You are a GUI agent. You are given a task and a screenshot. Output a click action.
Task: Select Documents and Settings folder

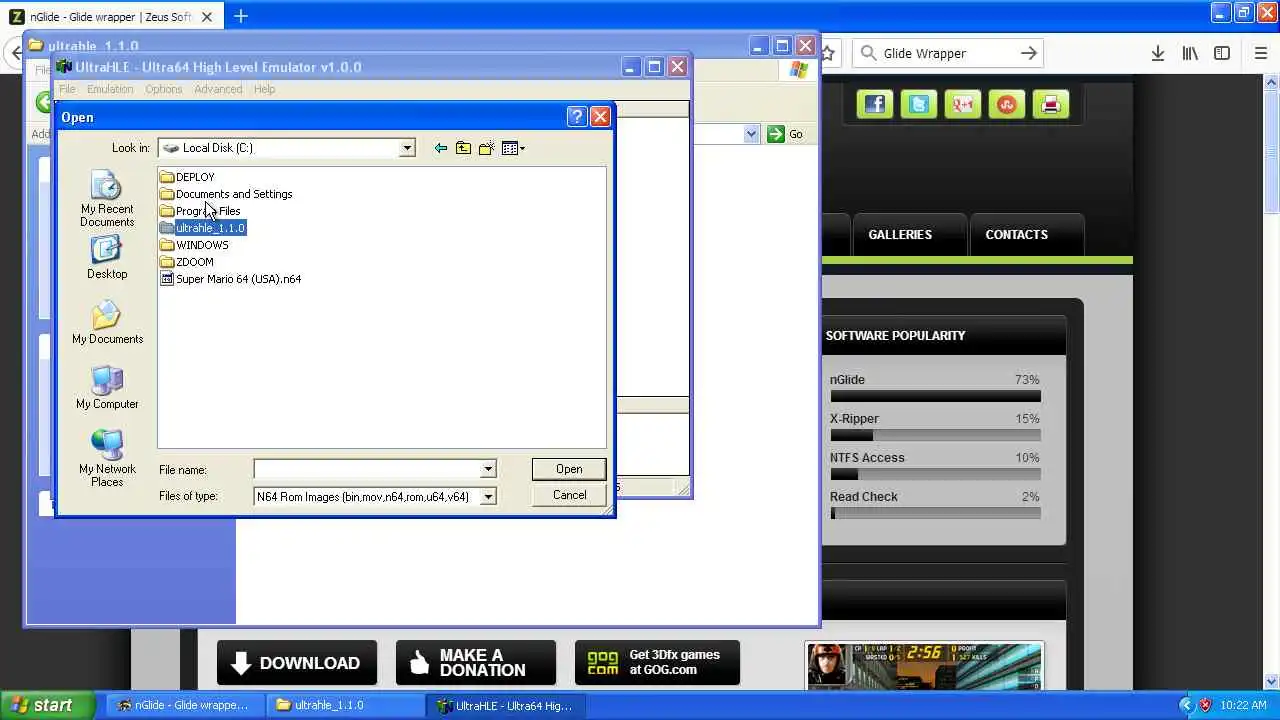pos(226,194)
